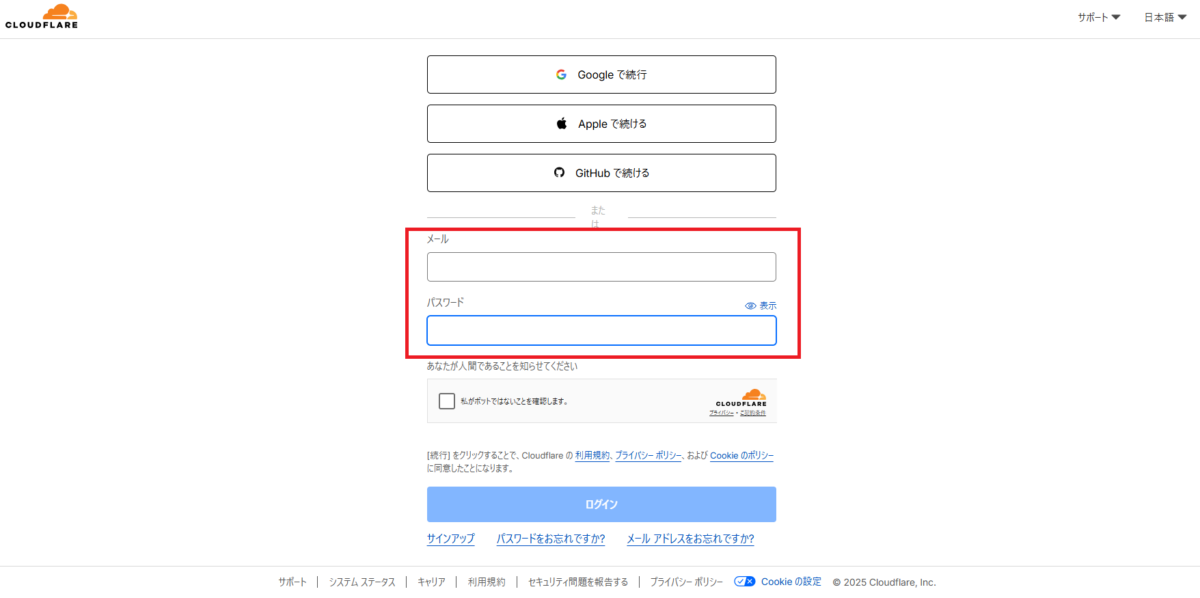Image resolution: width=1200 pixels, height=598 pixels.
Task: Click パスワードをお忘れですか? link
Action: click(x=550, y=539)
